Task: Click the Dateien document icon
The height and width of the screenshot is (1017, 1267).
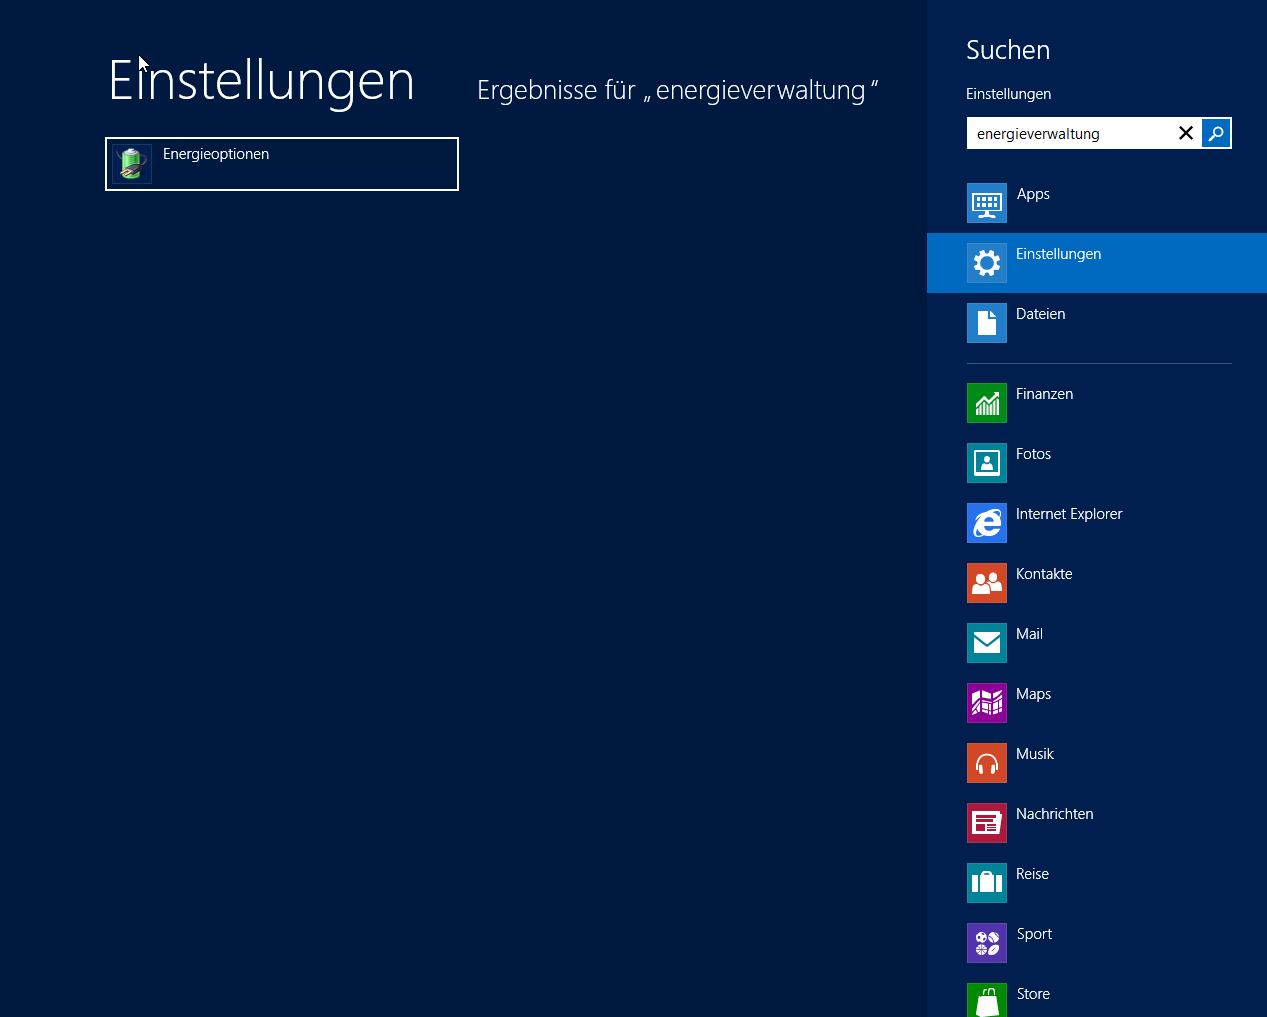Action: [x=987, y=323]
